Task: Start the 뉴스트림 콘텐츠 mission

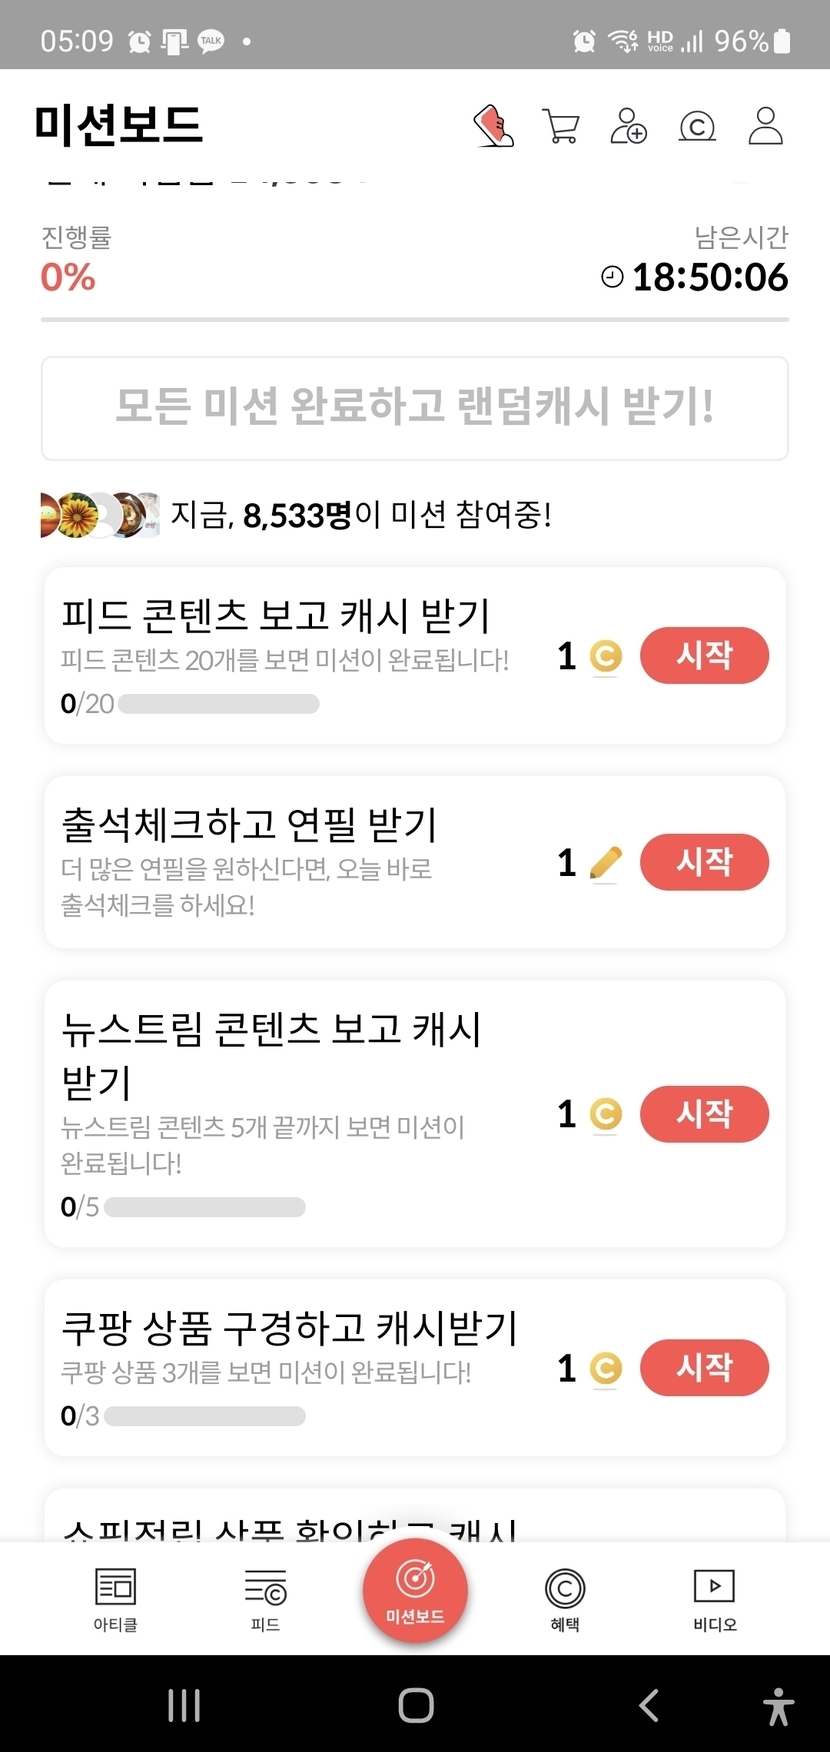Action: [x=704, y=1113]
